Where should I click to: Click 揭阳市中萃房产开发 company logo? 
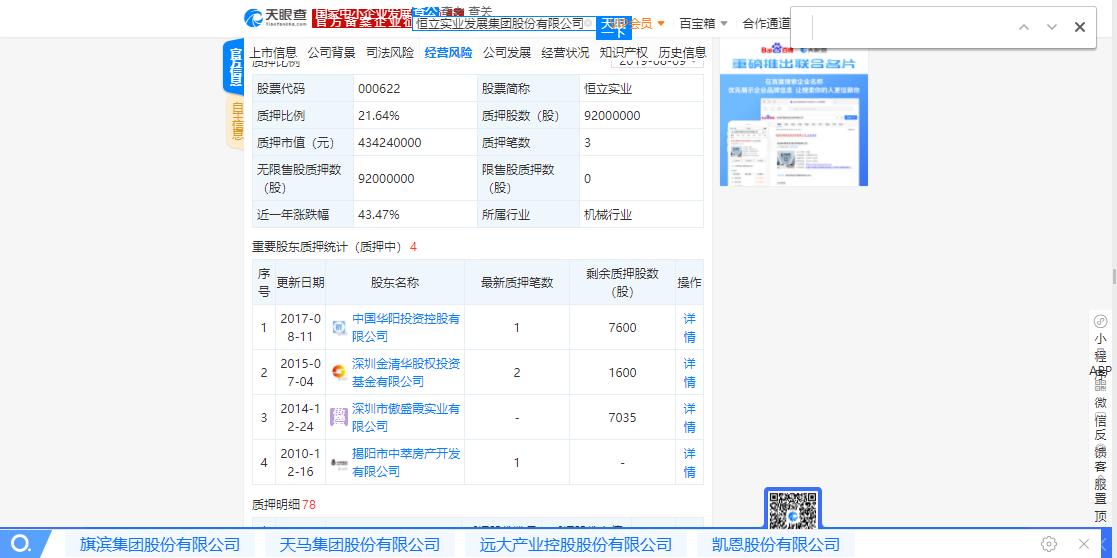339,463
